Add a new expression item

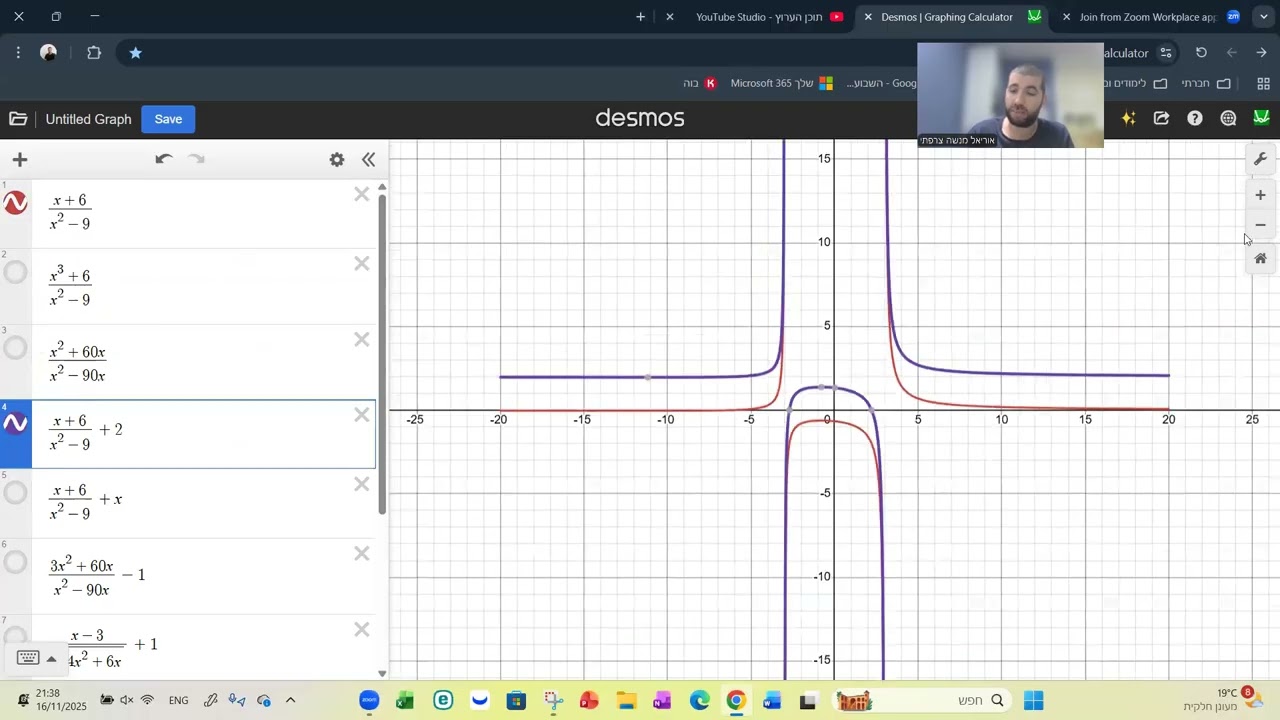[x=20, y=160]
